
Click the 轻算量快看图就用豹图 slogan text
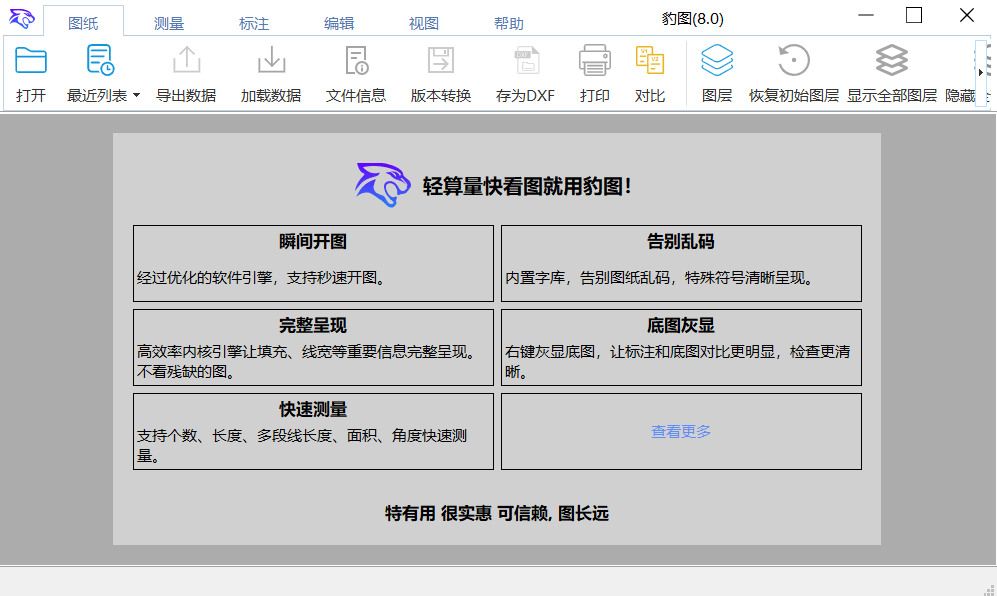coord(527,186)
